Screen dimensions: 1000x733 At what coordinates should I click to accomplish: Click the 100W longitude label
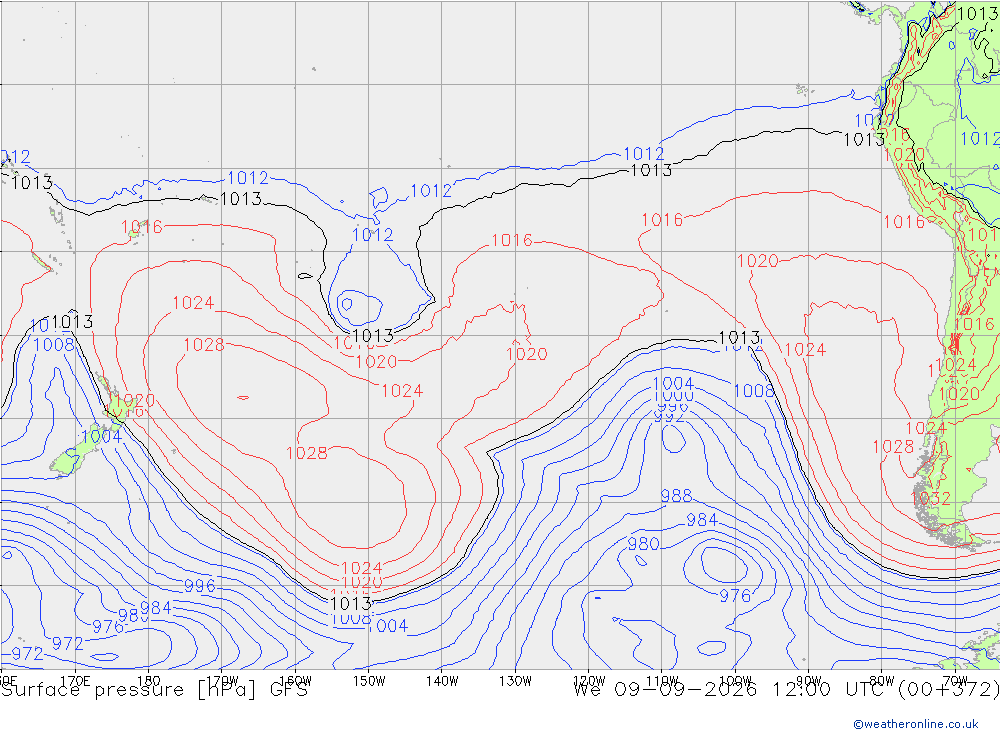pos(735,681)
